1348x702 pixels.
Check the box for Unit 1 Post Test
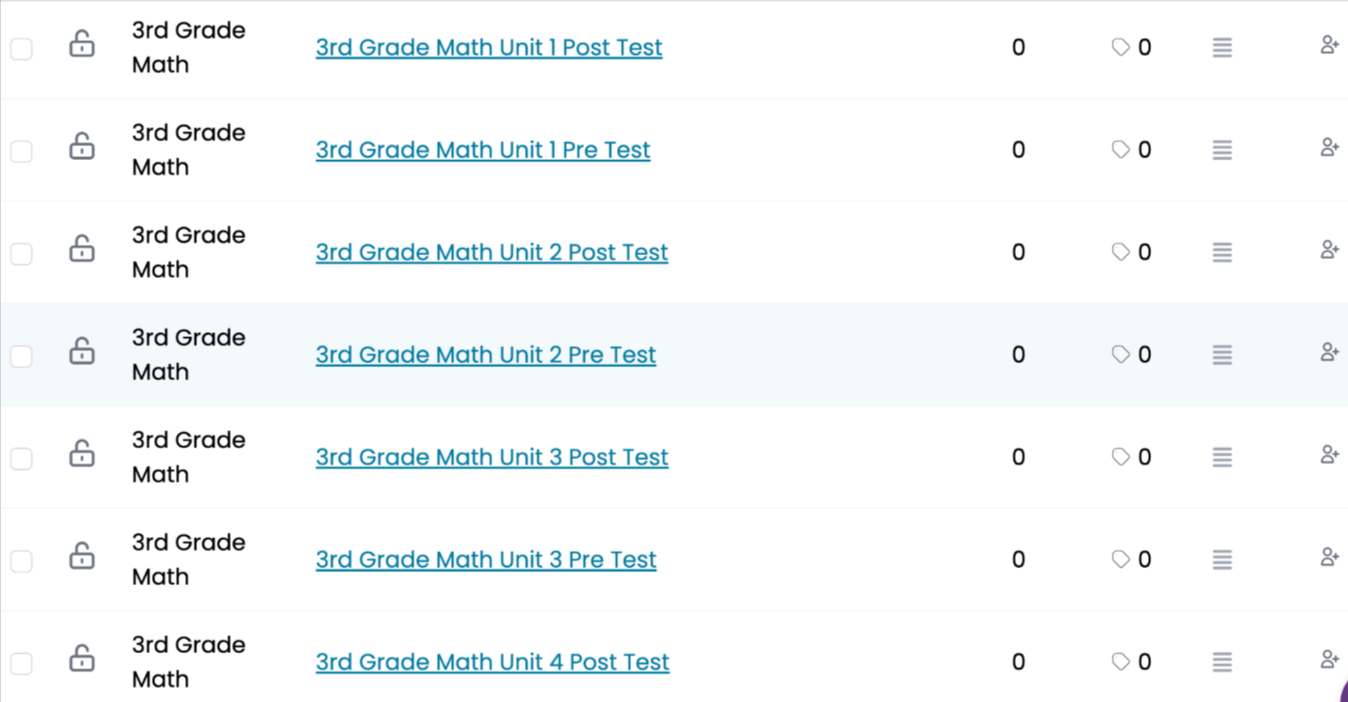tap(21, 49)
